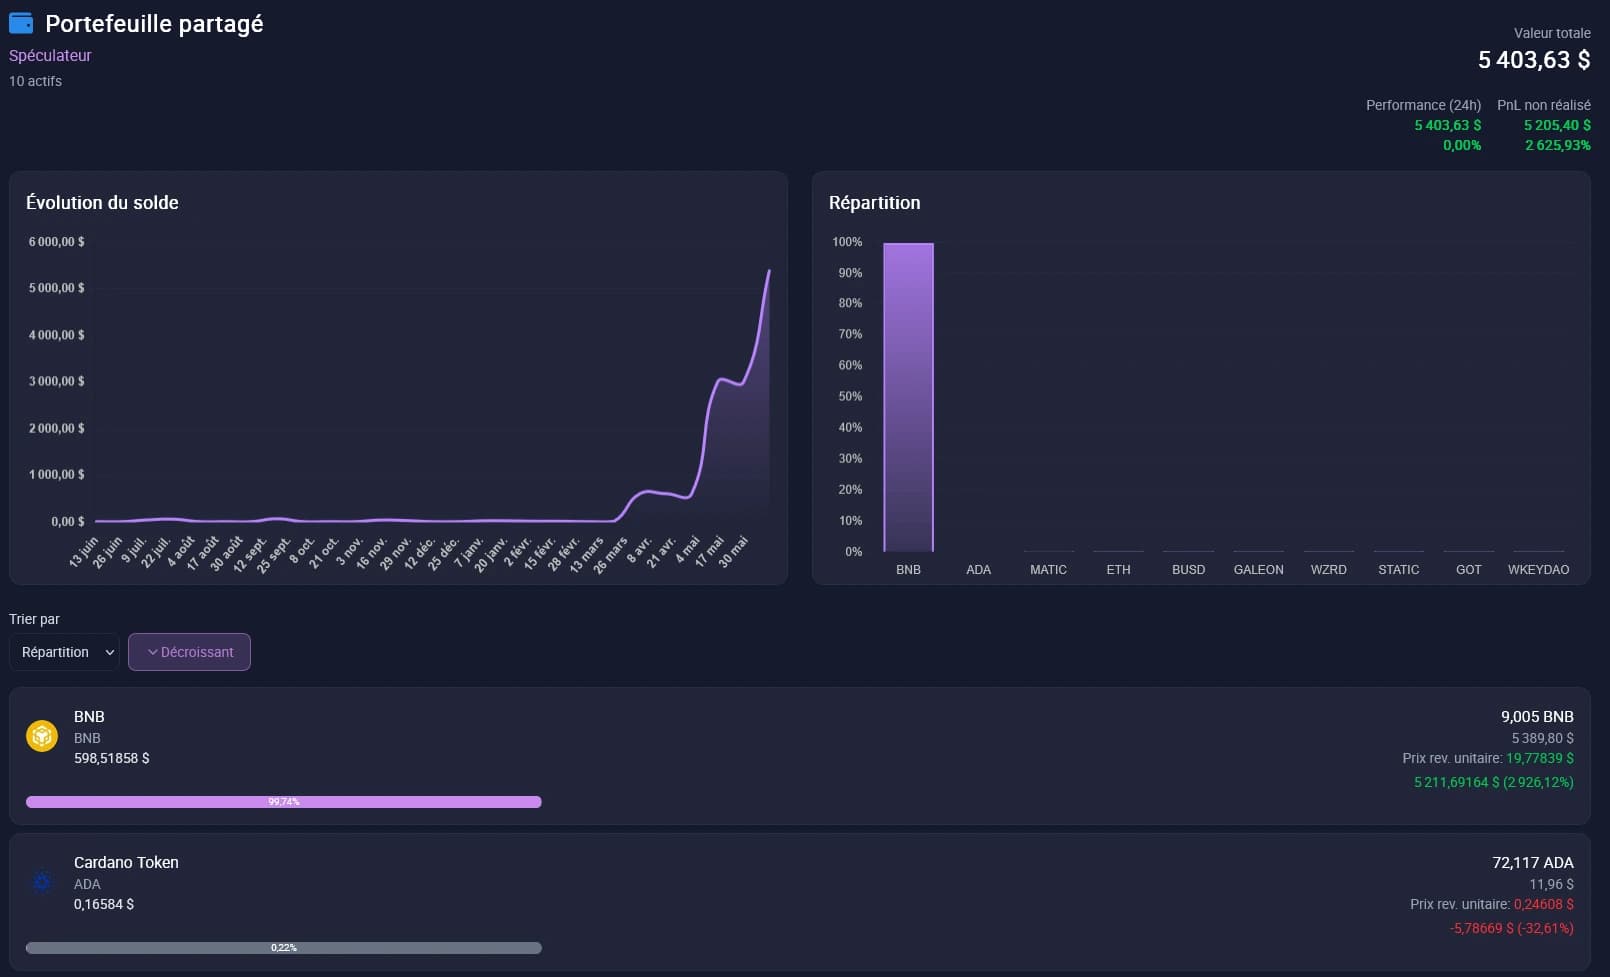
Task: Click the Évolution du solde heading
Action: [102, 202]
